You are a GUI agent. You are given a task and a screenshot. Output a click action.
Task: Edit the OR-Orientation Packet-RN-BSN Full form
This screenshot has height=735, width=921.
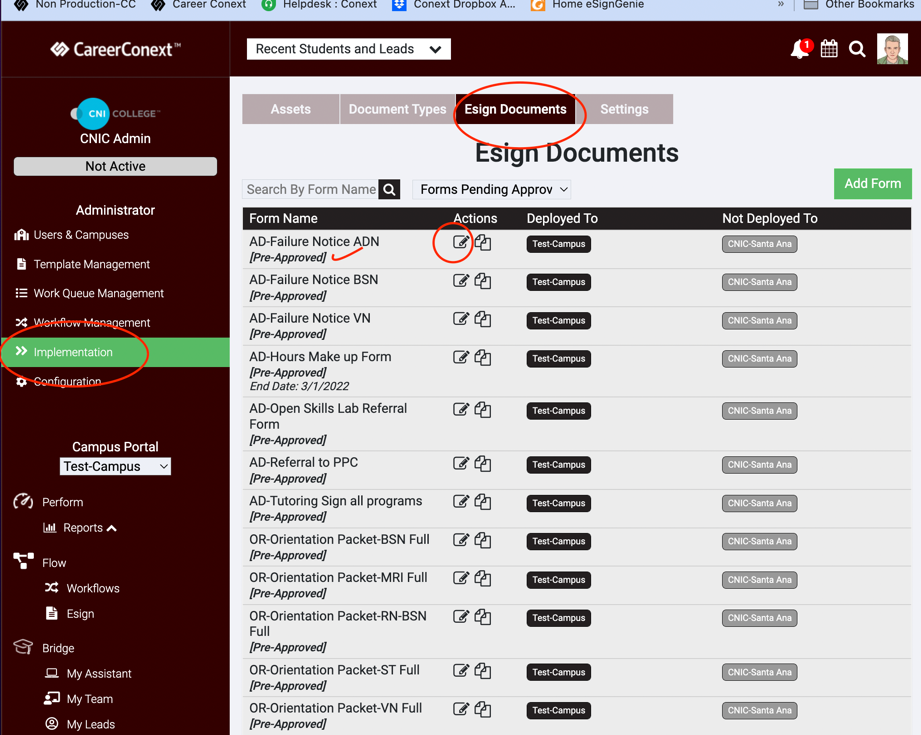(461, 617)
